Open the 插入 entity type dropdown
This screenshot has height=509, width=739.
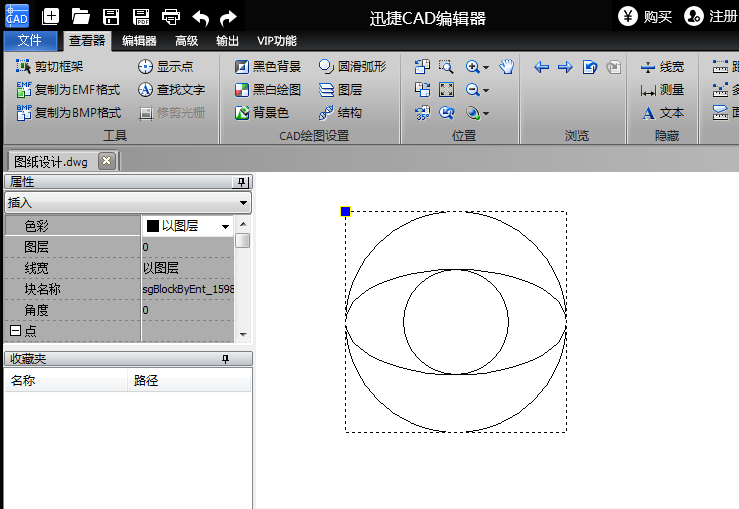(244, 203)
